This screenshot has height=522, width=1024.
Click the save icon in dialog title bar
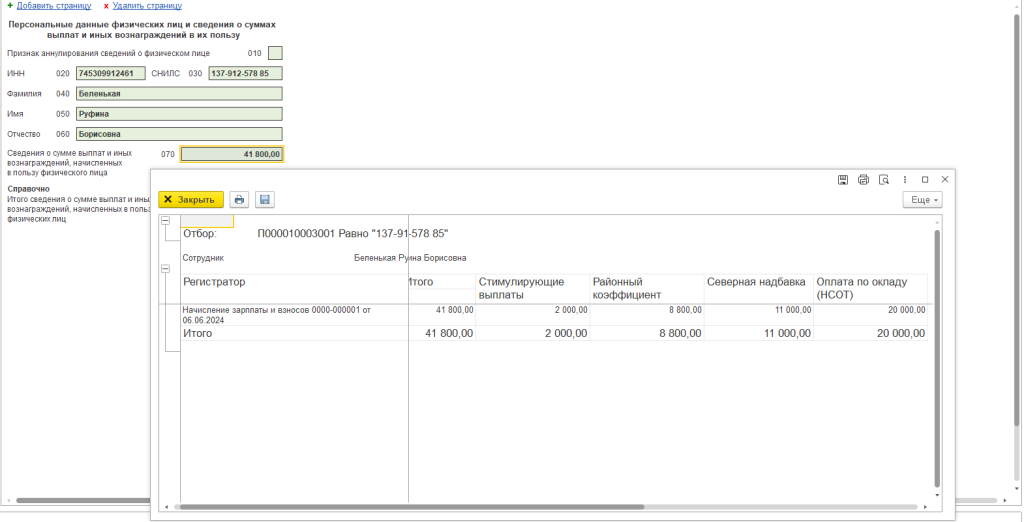(842, 180)
